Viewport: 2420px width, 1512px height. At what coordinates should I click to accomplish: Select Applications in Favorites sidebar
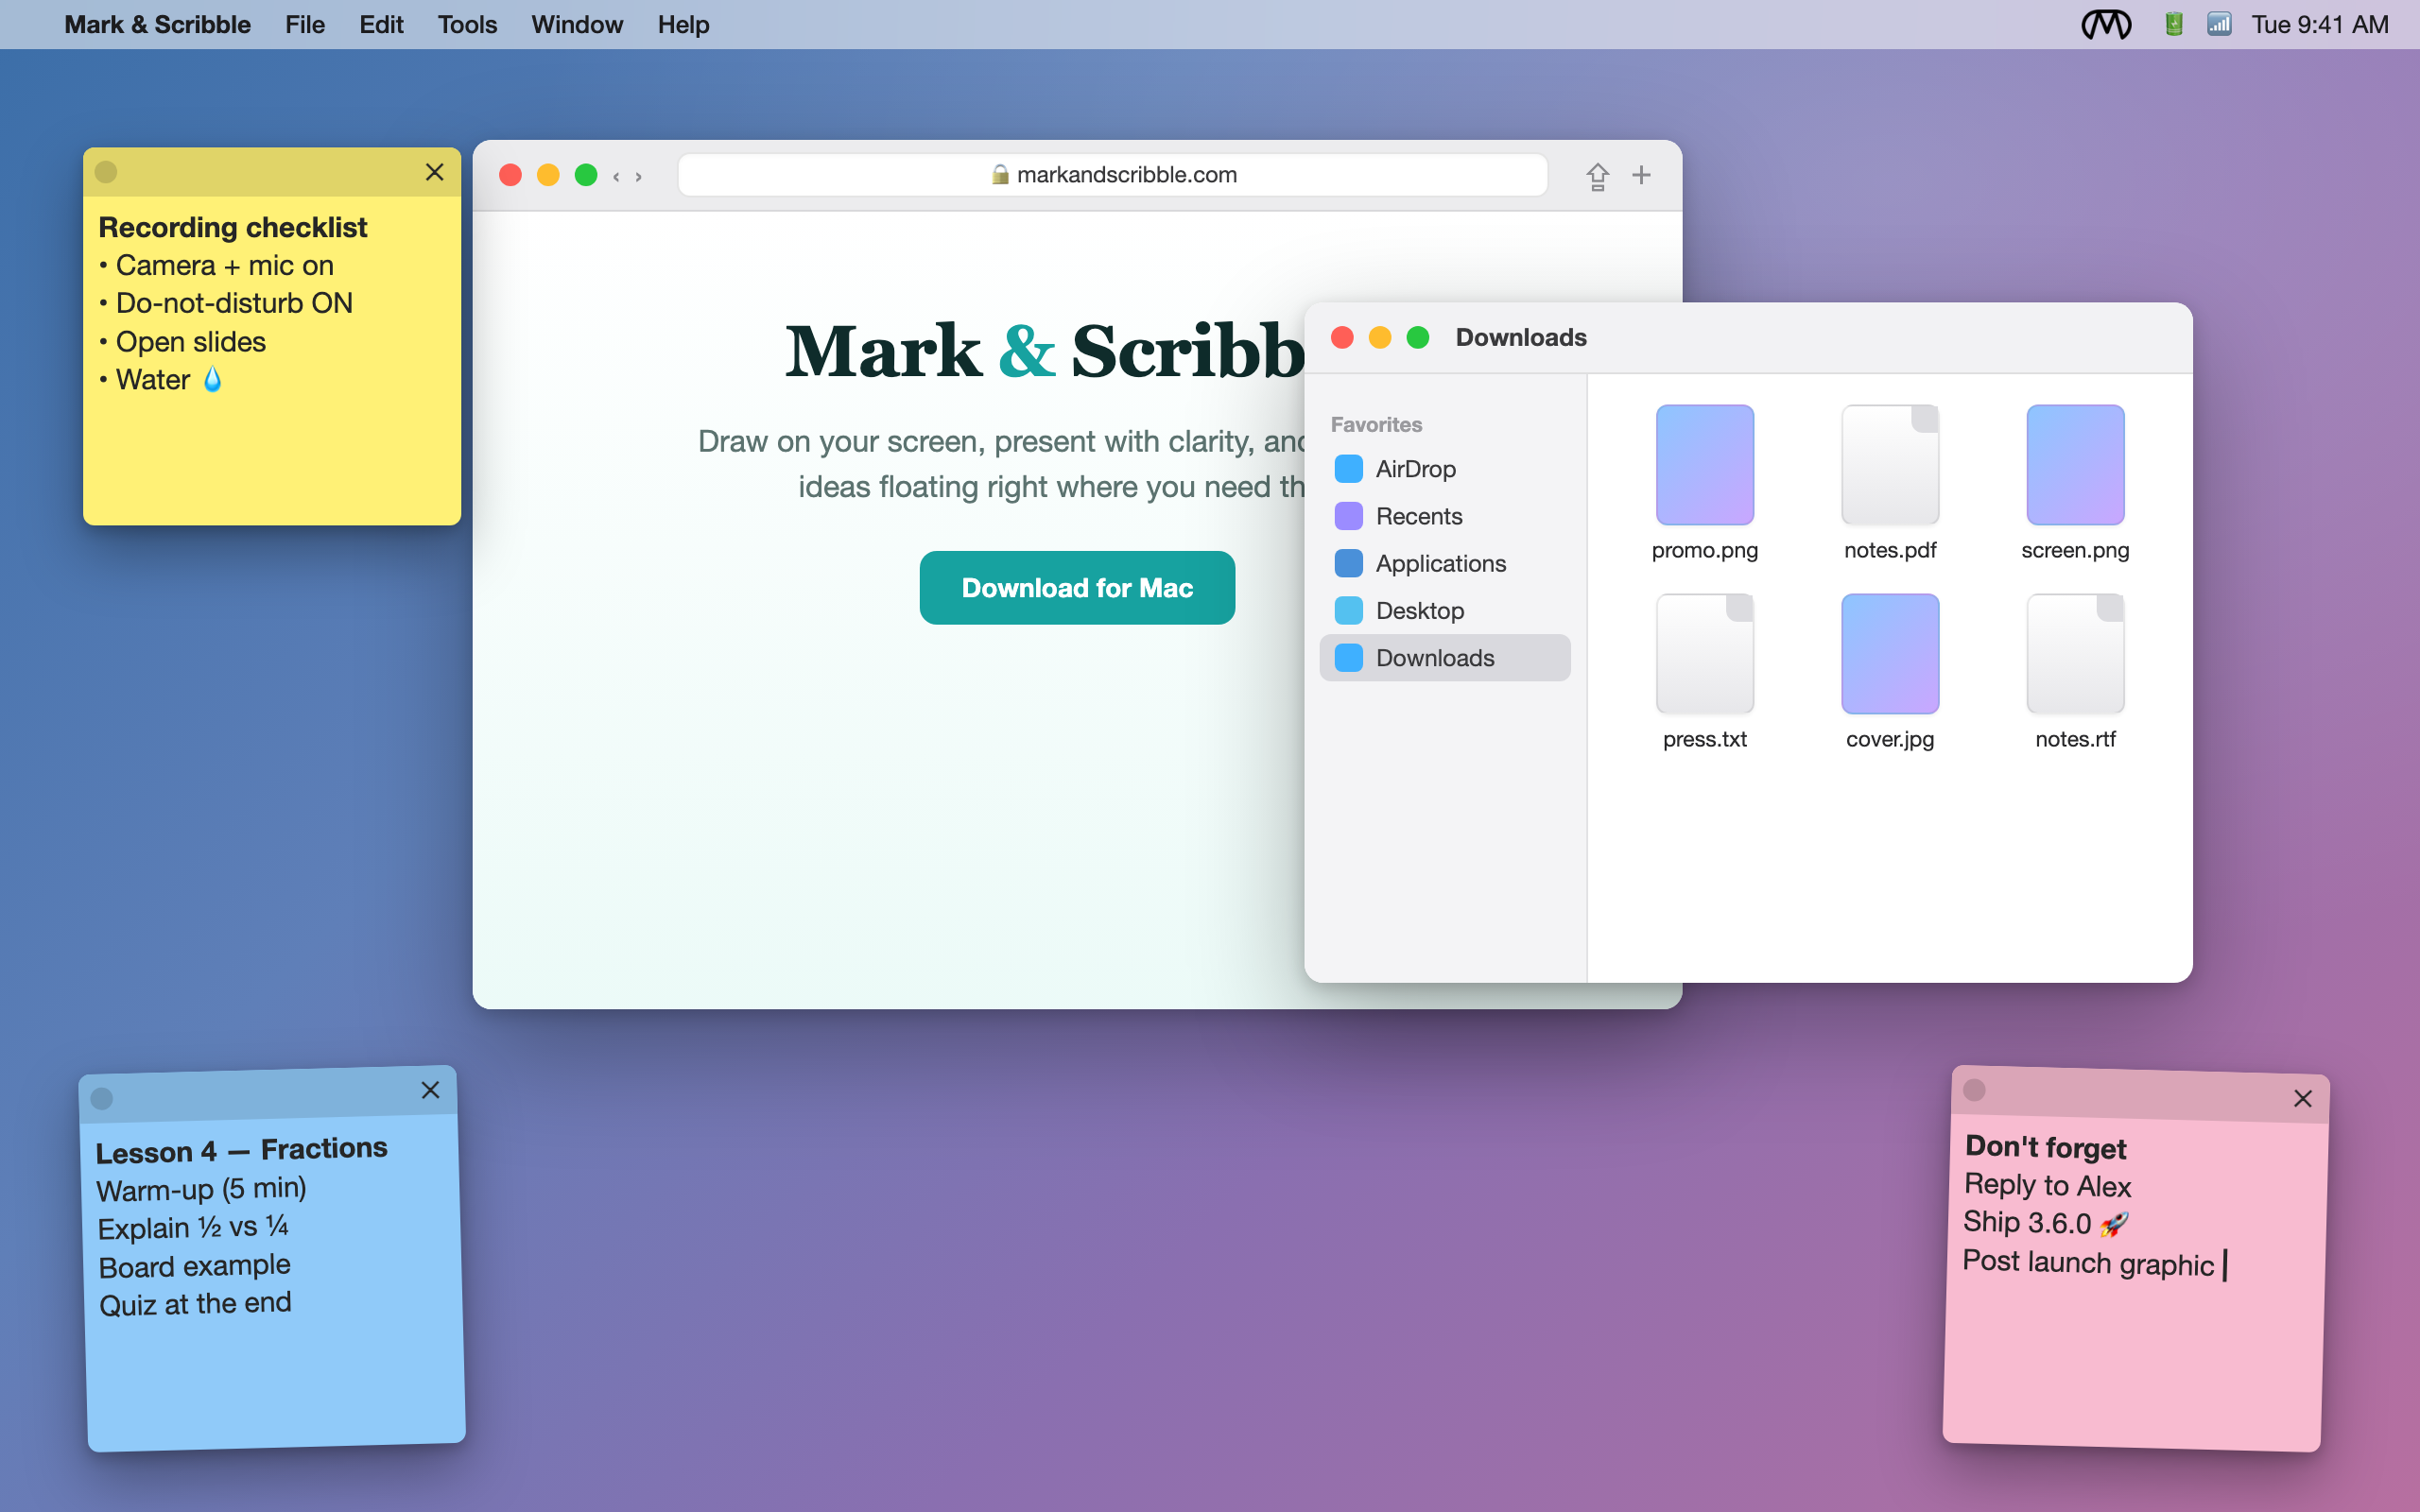[1445, 563]
